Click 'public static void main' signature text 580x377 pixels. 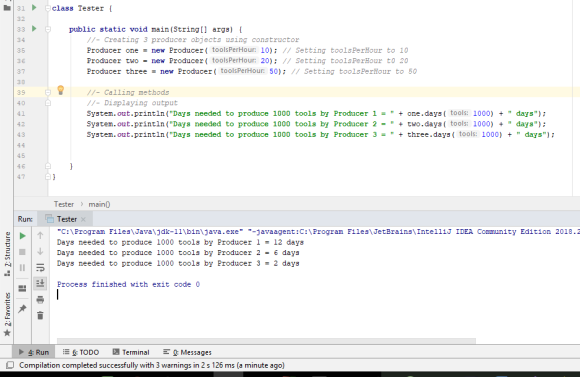pos(119,29)
